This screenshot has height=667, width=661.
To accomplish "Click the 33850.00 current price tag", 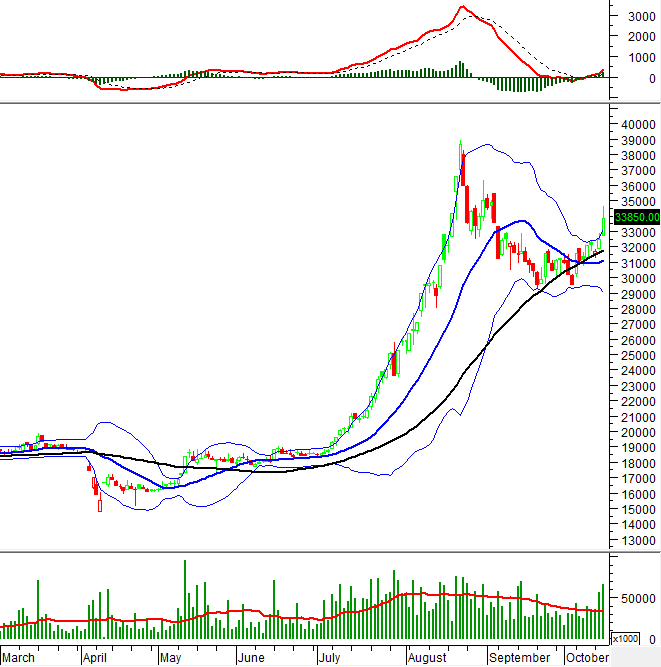I will pos(637,217).
